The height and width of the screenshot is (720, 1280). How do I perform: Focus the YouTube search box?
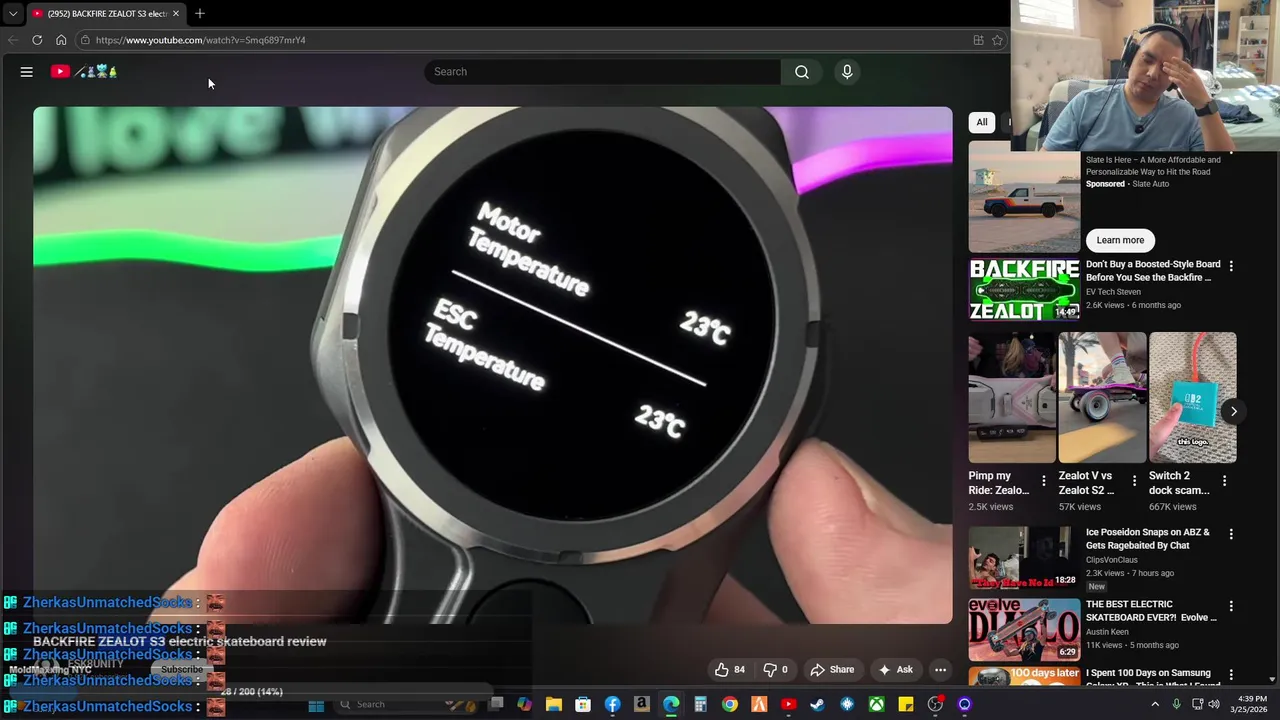click(x=603, y=72)
